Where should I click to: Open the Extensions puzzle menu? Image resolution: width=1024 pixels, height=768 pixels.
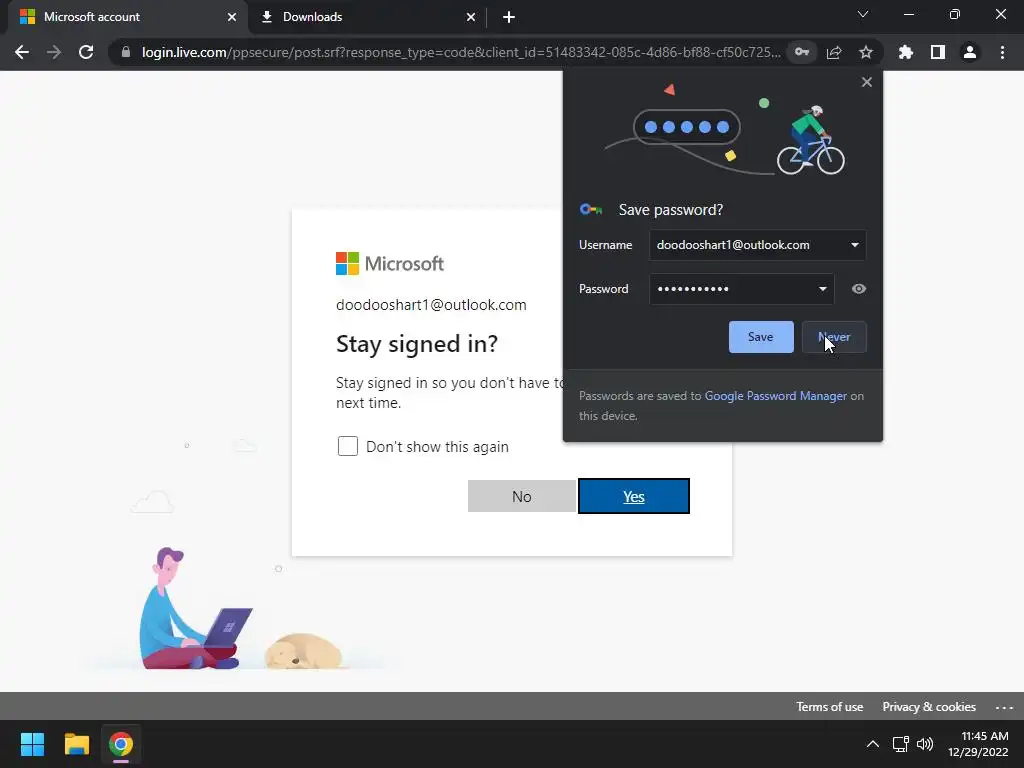click(x=906, y=52)
